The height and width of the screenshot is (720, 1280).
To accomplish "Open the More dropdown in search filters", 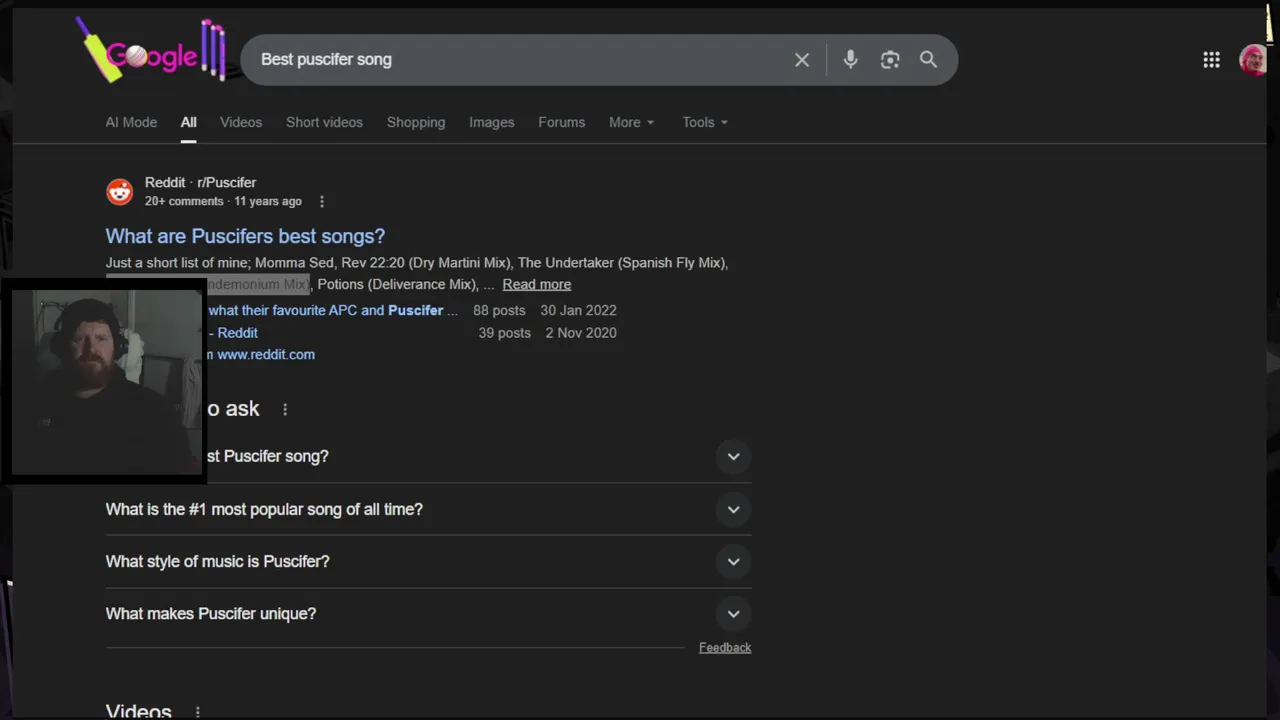I will pyautogui.click(x=631, y=122).
